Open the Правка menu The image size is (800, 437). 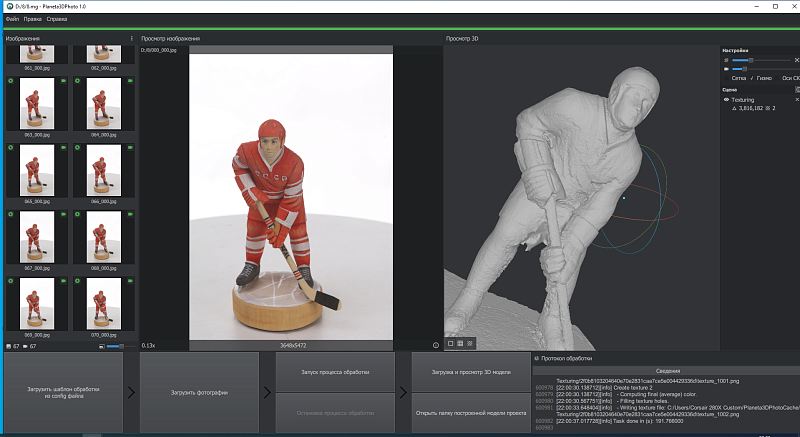(33, 19)
